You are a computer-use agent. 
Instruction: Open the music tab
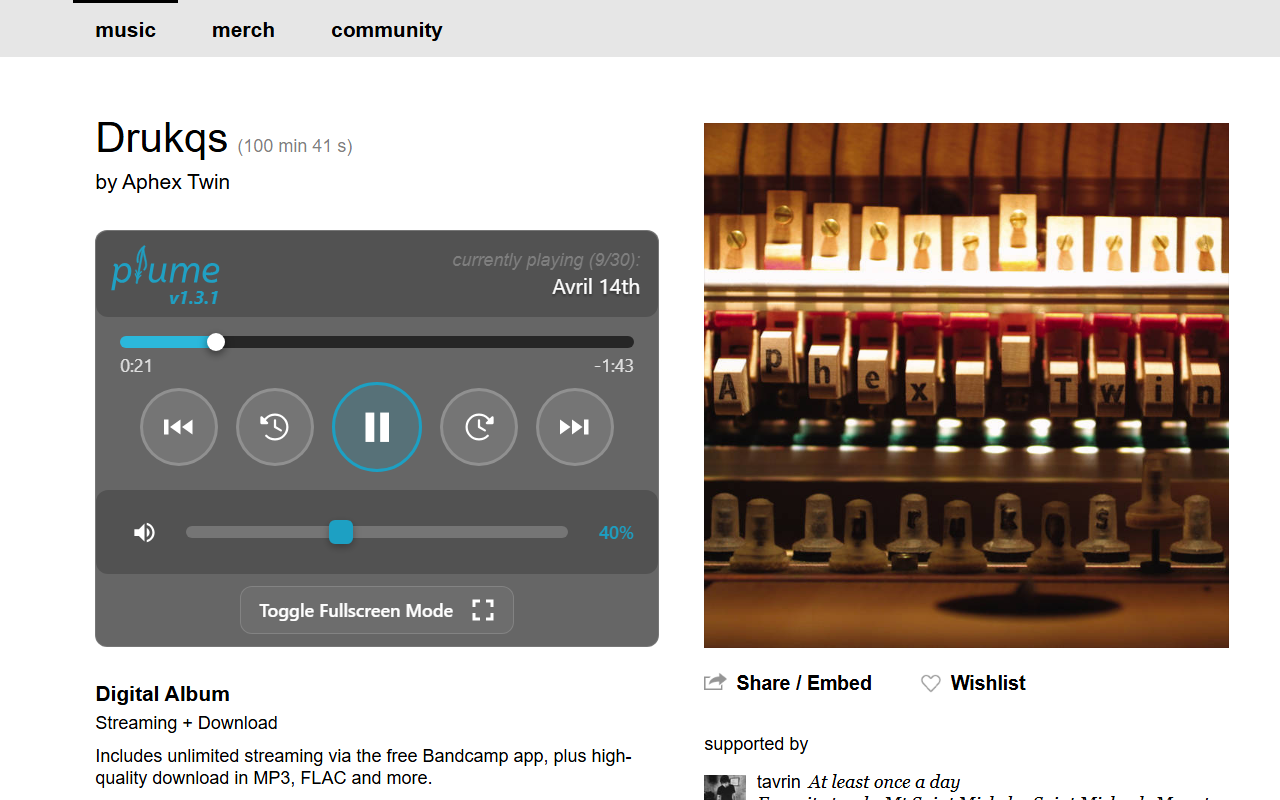[x=125, y=30]
